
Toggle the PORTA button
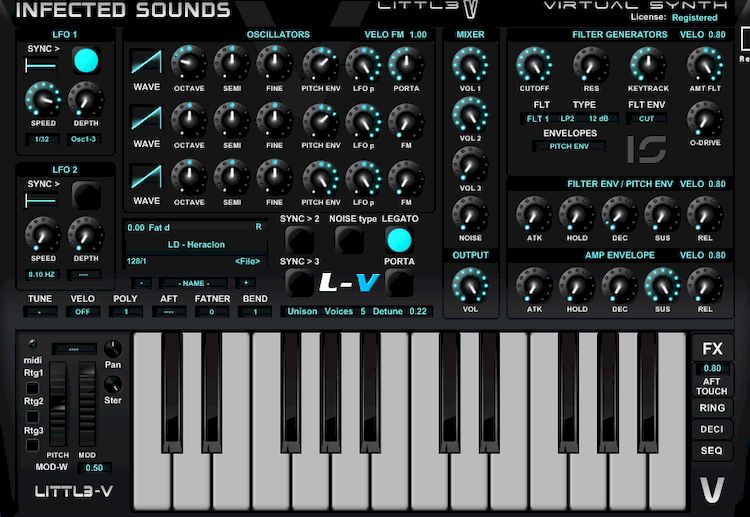tap(399, 282)
